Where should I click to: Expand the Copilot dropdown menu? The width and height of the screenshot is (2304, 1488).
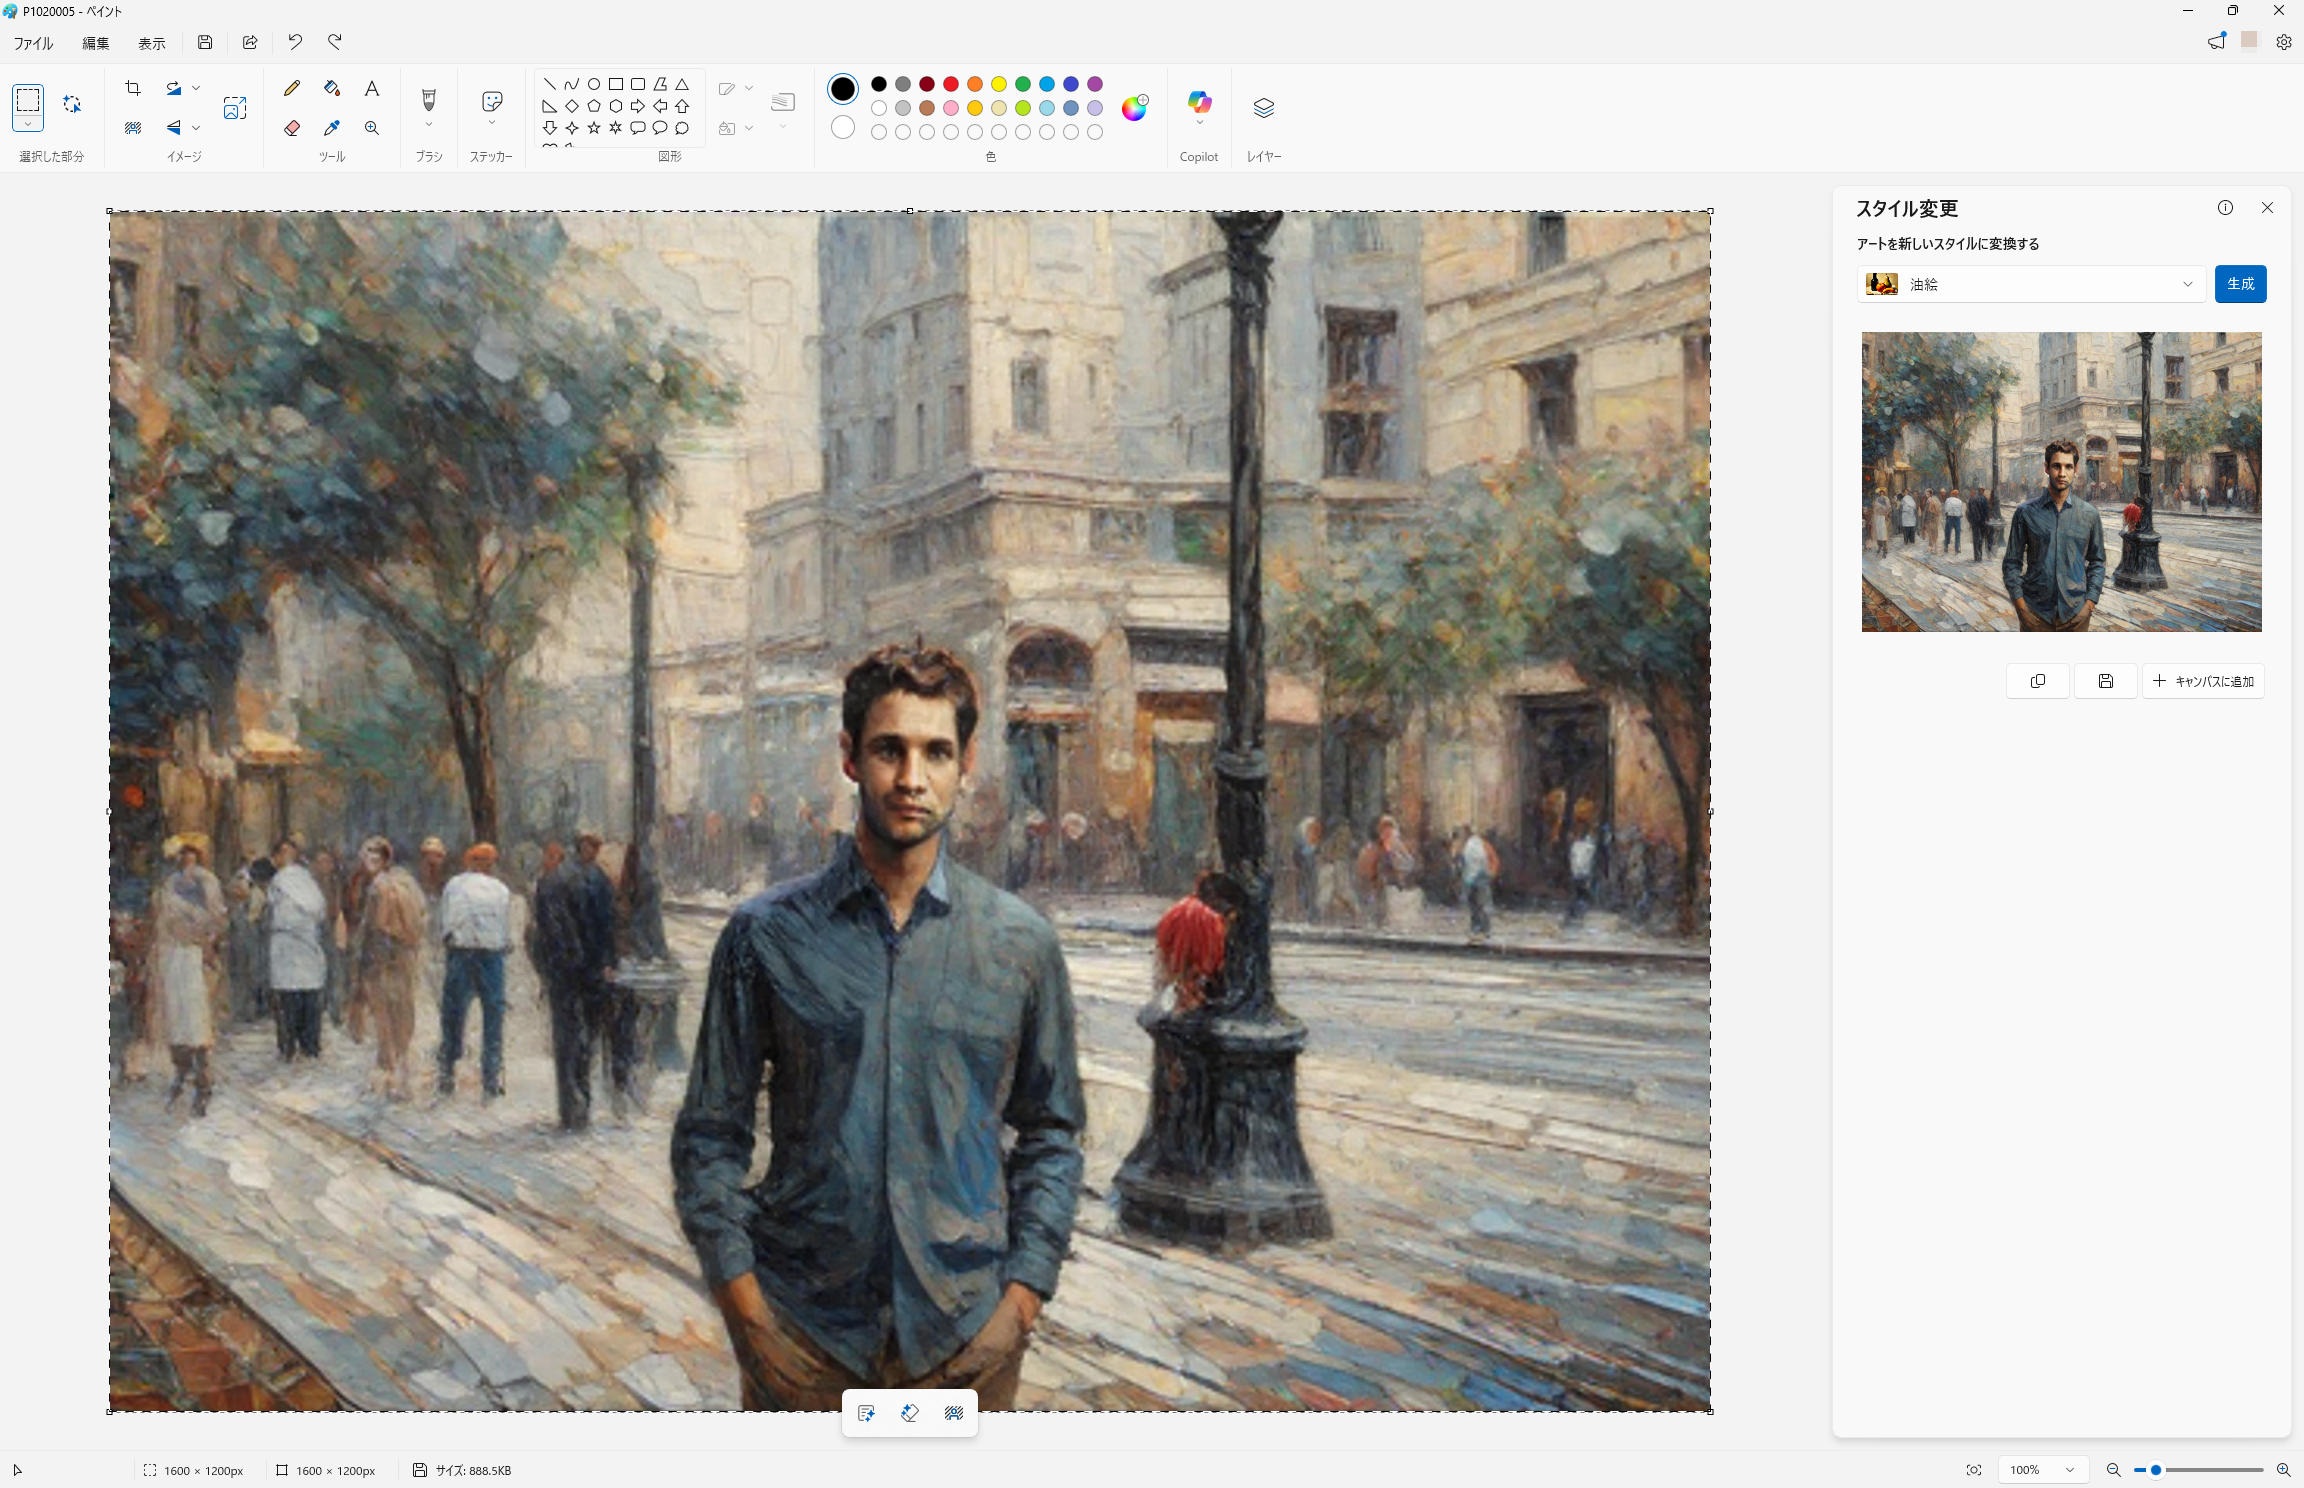pyautogui.click(x=1199, y=124)
